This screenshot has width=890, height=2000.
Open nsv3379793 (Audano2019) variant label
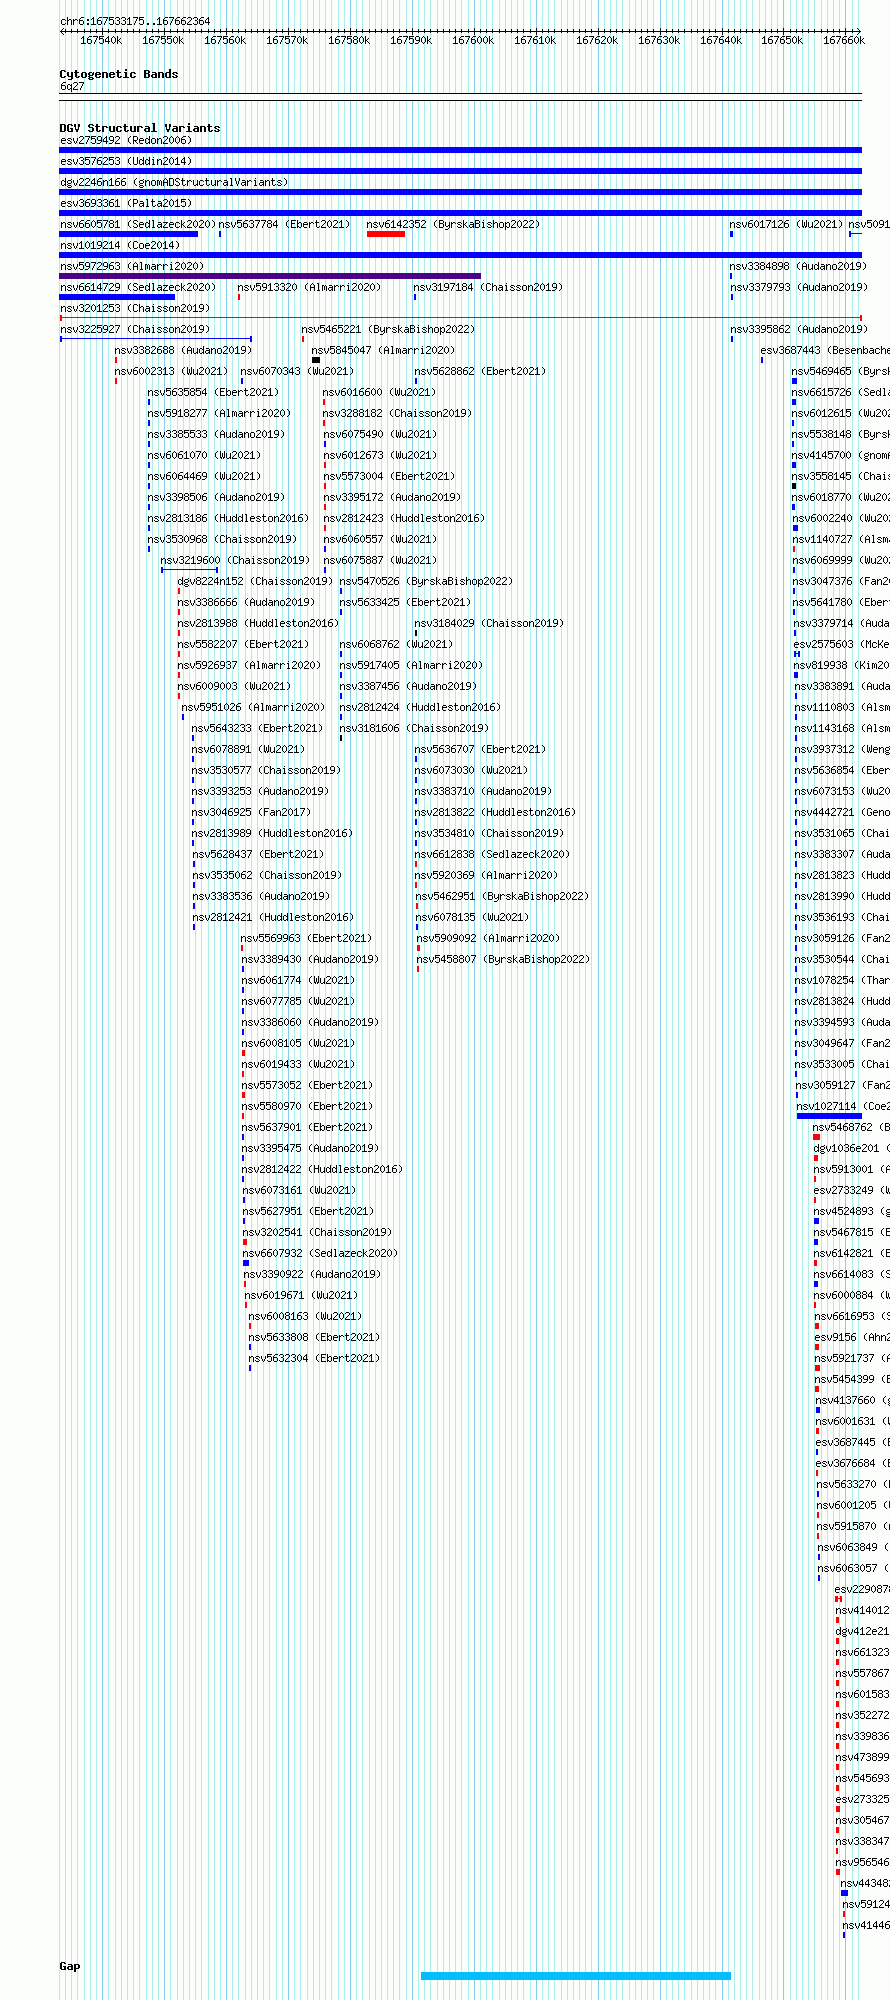click(798, 287)
